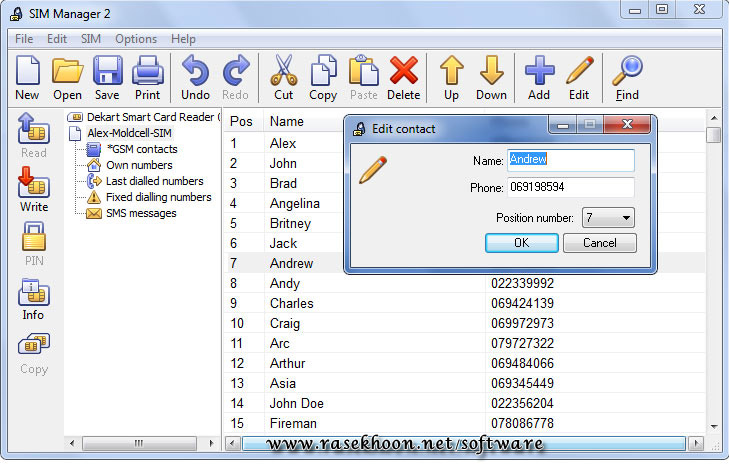Select contact row John Doe
This screenshot has width=729, height=465.
[465, 403]
